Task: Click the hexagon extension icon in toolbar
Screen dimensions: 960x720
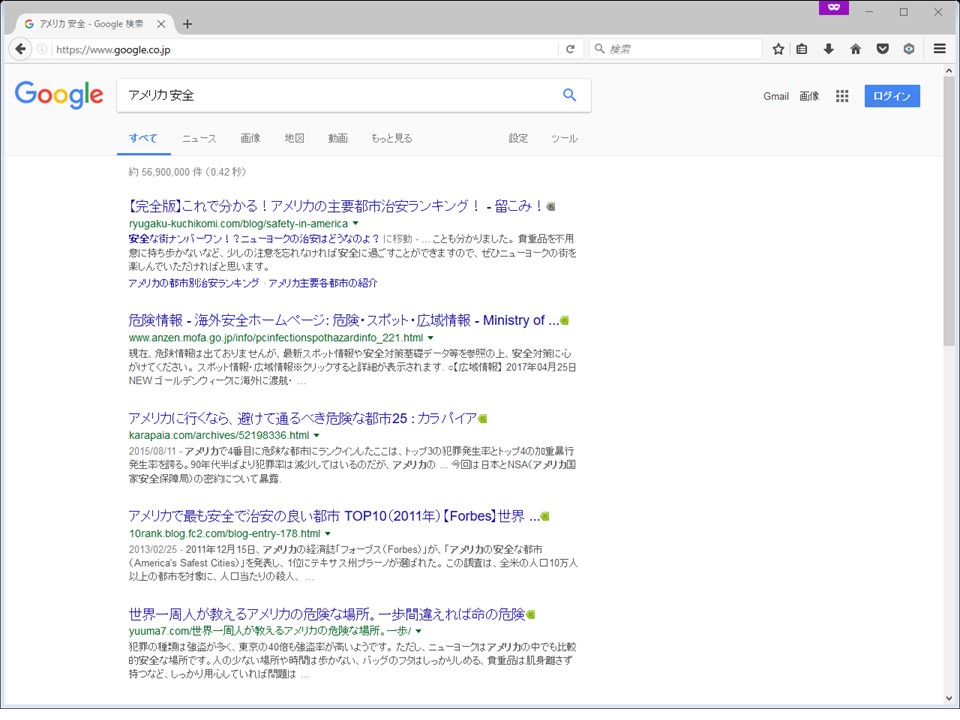Action: pyautogui.click(x=909, y=49)
